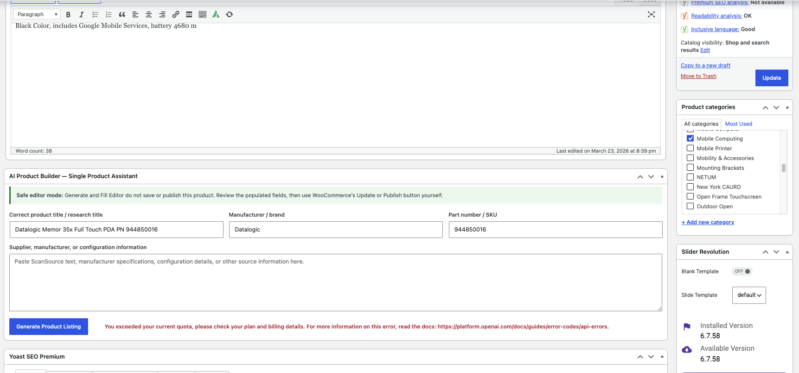
Task: Move Yoast SEO Premium panel down
Action: tap(651, 356)
